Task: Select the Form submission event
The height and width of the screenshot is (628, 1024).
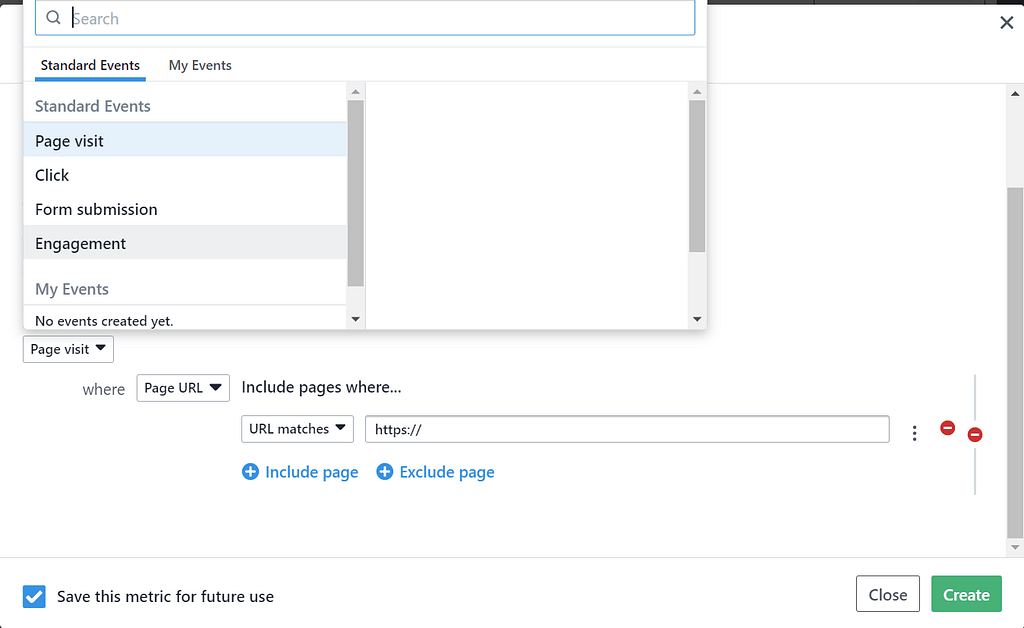Action: pos(185,209)
